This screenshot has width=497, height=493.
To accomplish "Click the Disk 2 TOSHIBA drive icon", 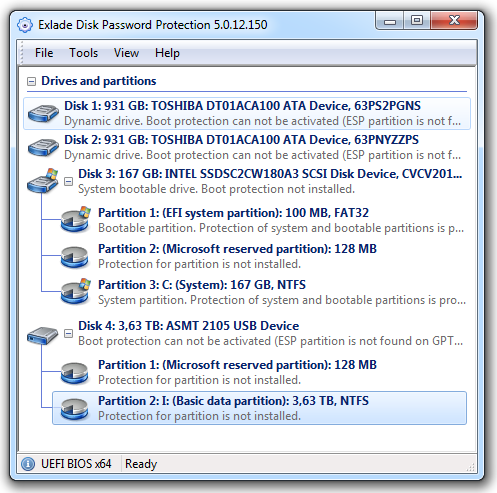I will point(43,147).
